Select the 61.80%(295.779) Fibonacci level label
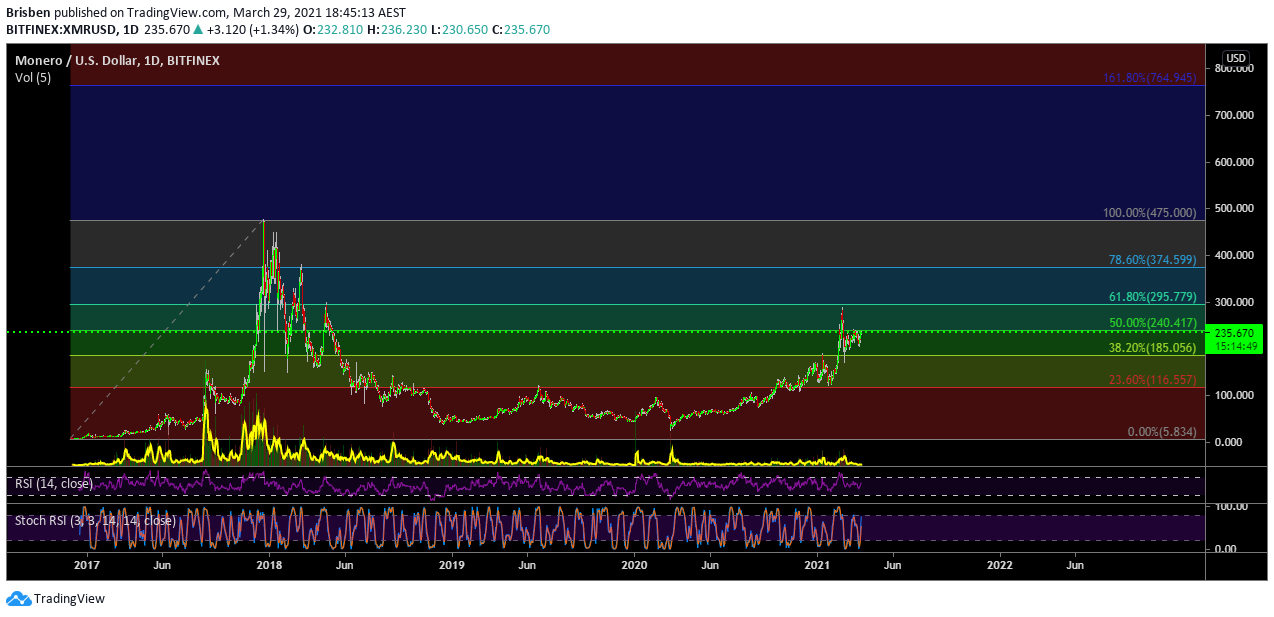The image size is (1274, 617). coord(1153,297)
